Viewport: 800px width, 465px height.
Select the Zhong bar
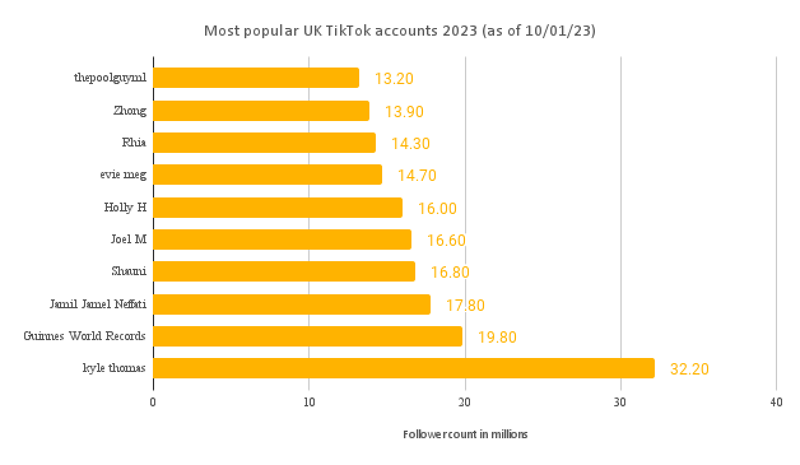click(x=261, y=110)
